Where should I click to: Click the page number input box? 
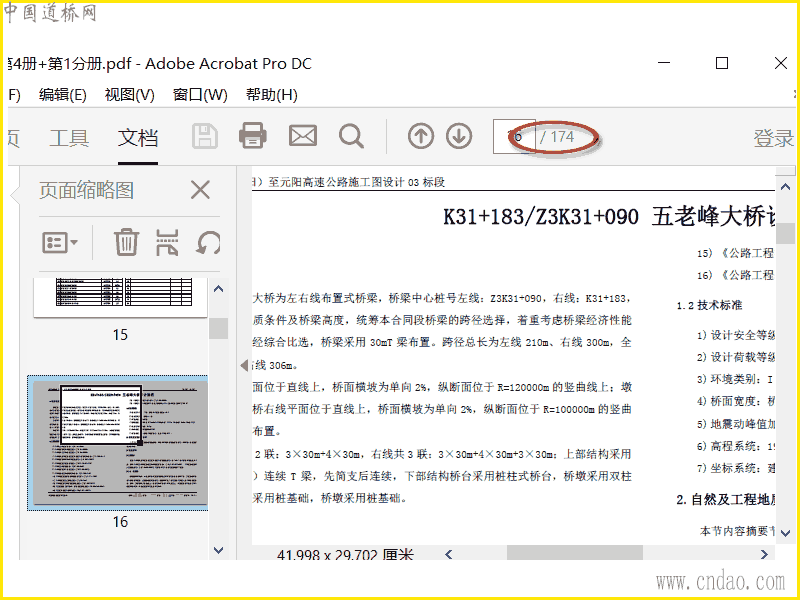[514, 137]
